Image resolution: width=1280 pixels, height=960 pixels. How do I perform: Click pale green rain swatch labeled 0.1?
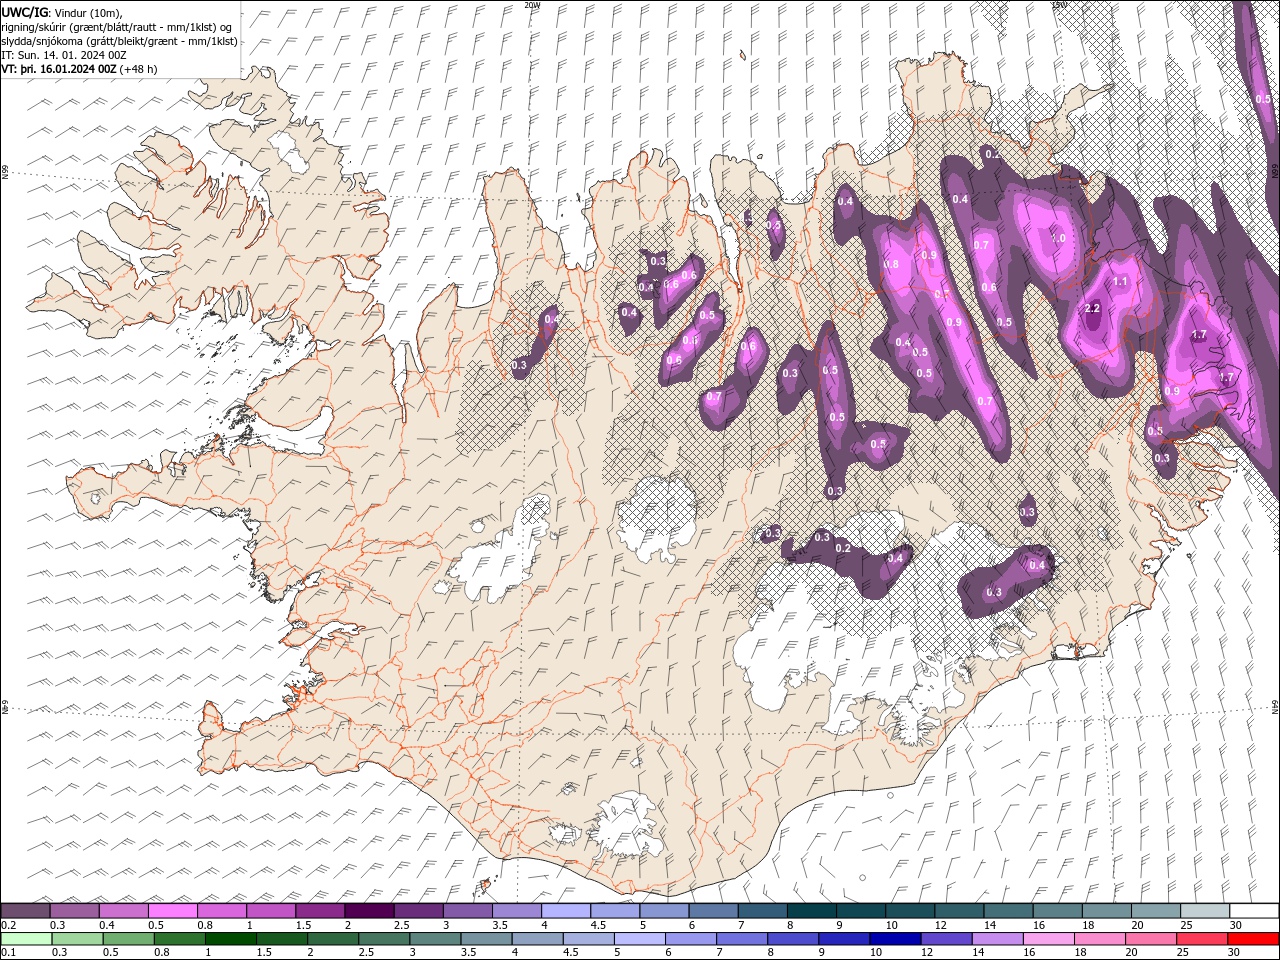[x=26, y=939]
